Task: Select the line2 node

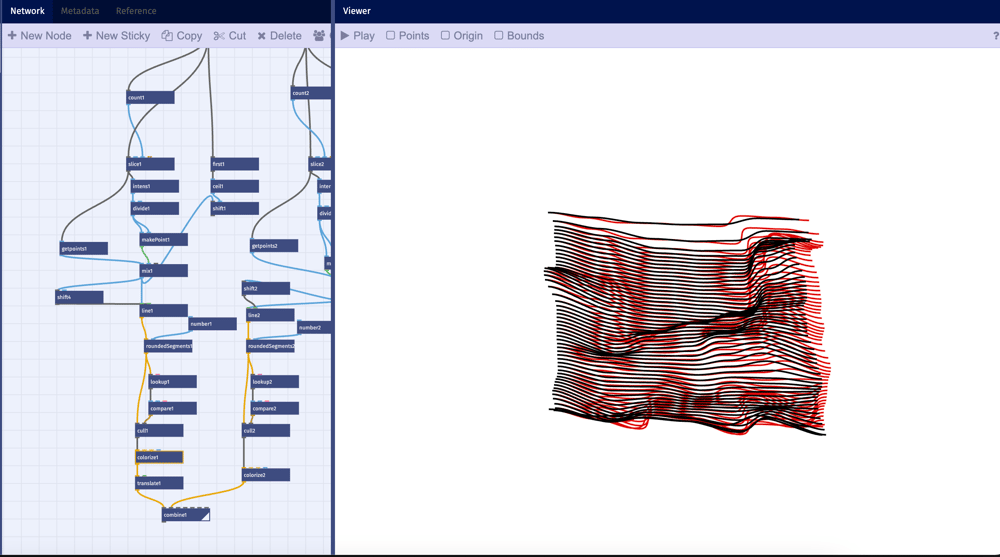Action: point(270,315)
